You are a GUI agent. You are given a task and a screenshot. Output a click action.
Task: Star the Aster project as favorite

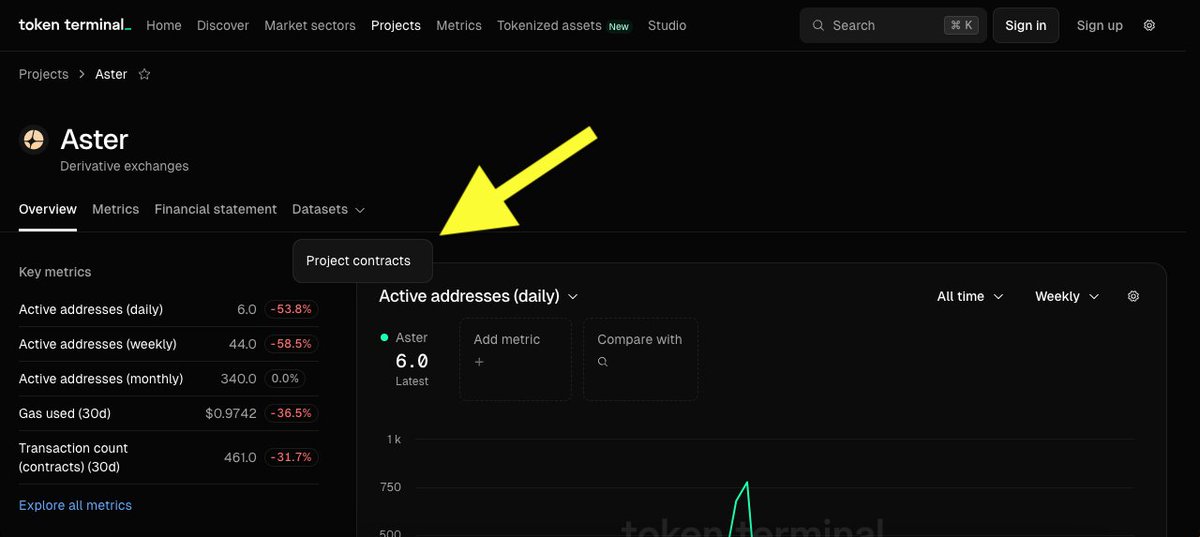[144, 74]
